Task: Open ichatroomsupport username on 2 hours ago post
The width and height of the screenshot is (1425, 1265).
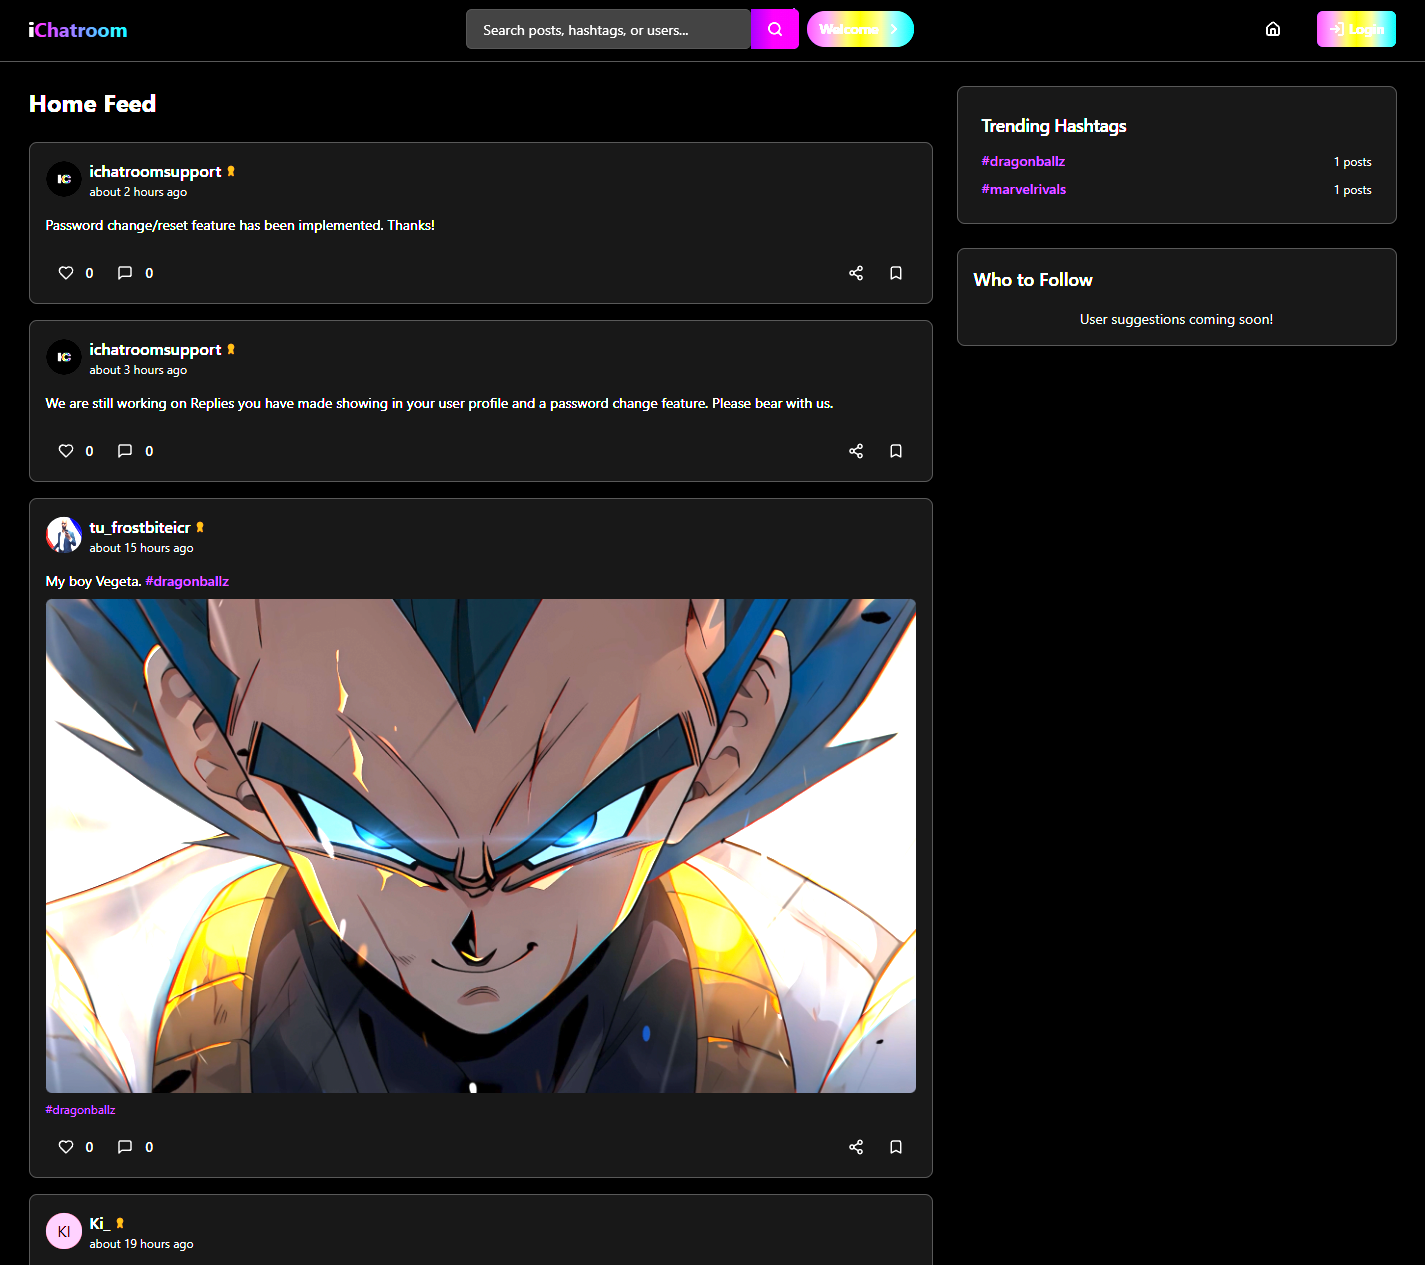Action: (155, 171)
